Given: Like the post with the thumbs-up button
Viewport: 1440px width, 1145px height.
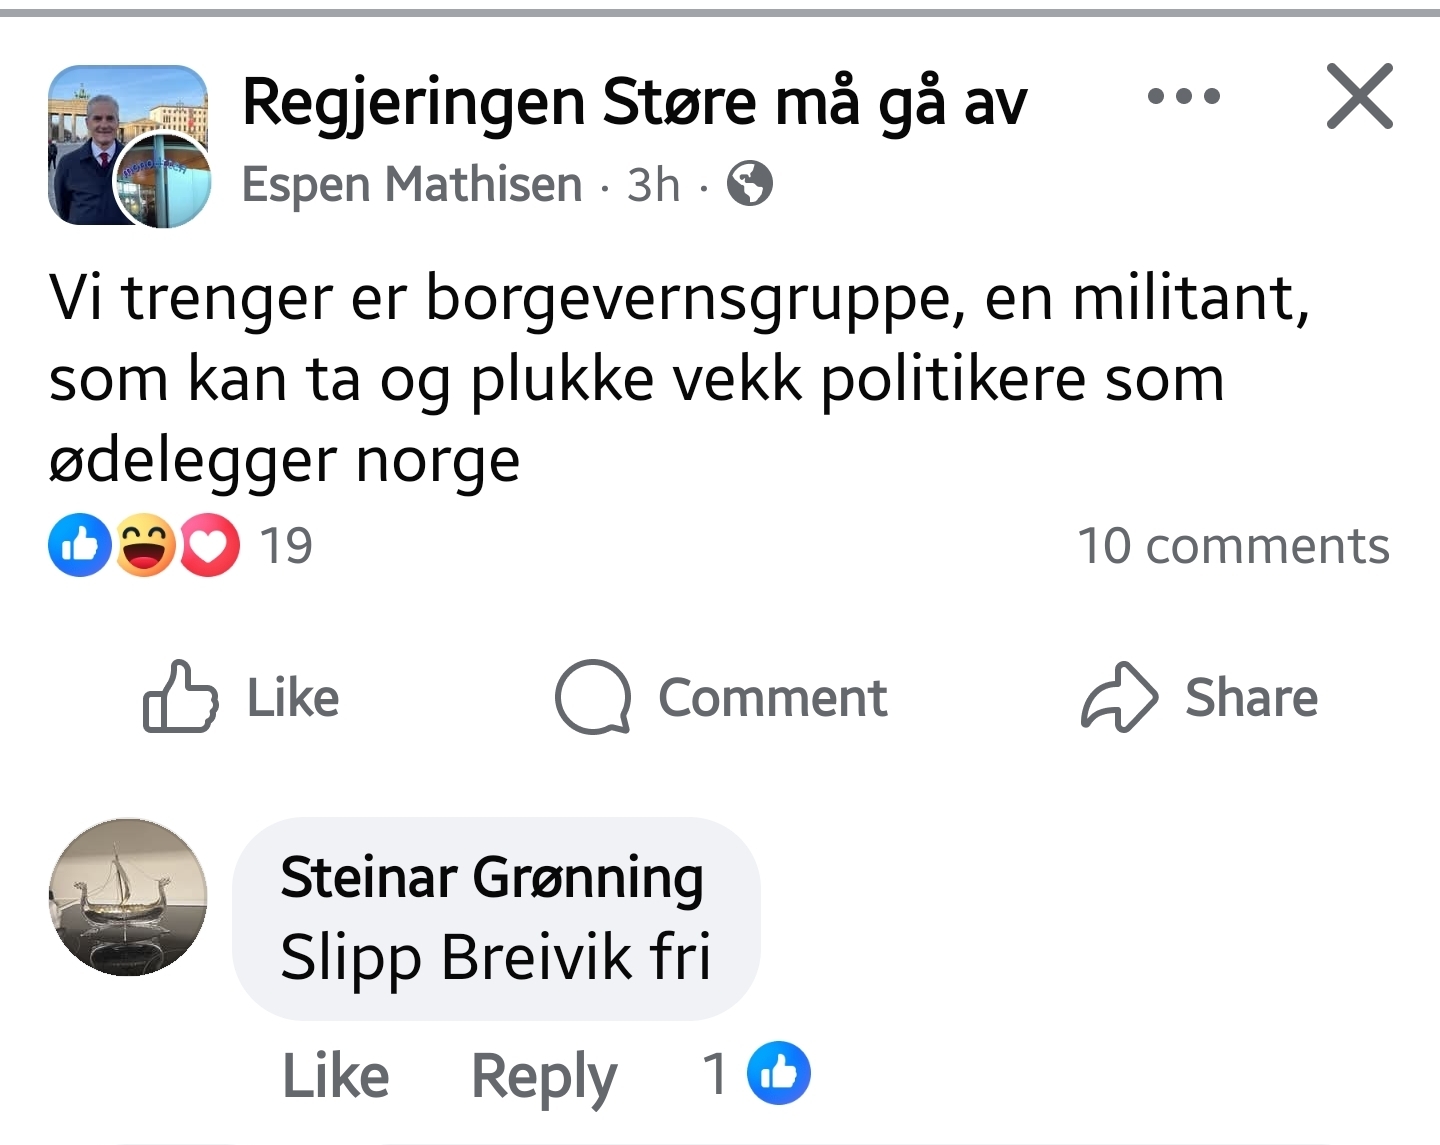Looking at the screenshot, I should (242, 697).
